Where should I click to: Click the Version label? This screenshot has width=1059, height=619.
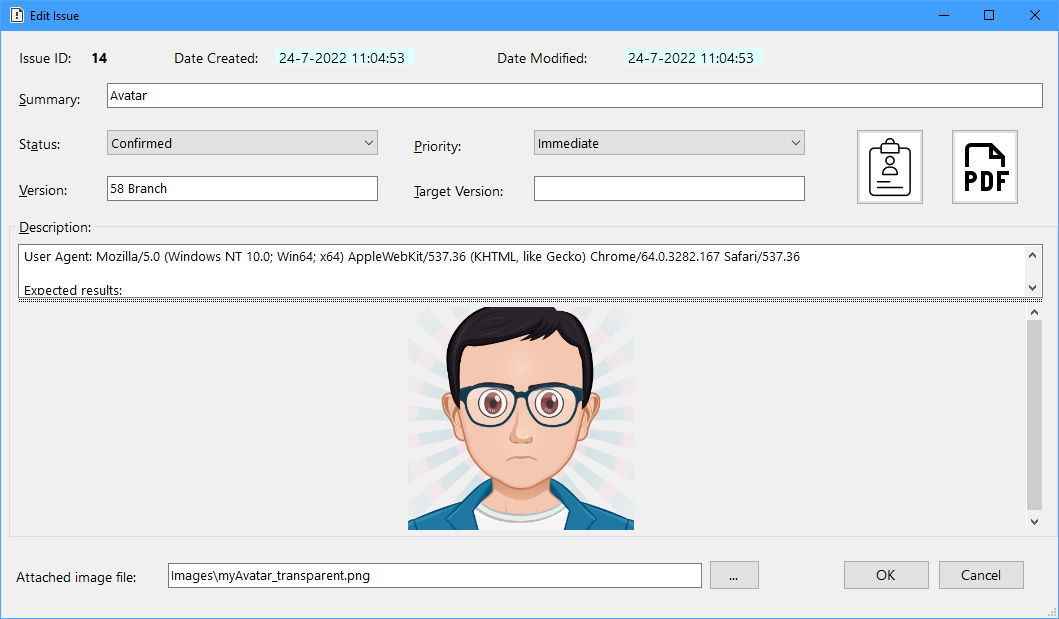click(43, 190)
